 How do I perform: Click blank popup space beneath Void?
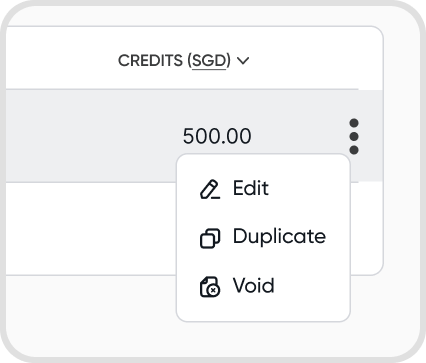[263, 310]
